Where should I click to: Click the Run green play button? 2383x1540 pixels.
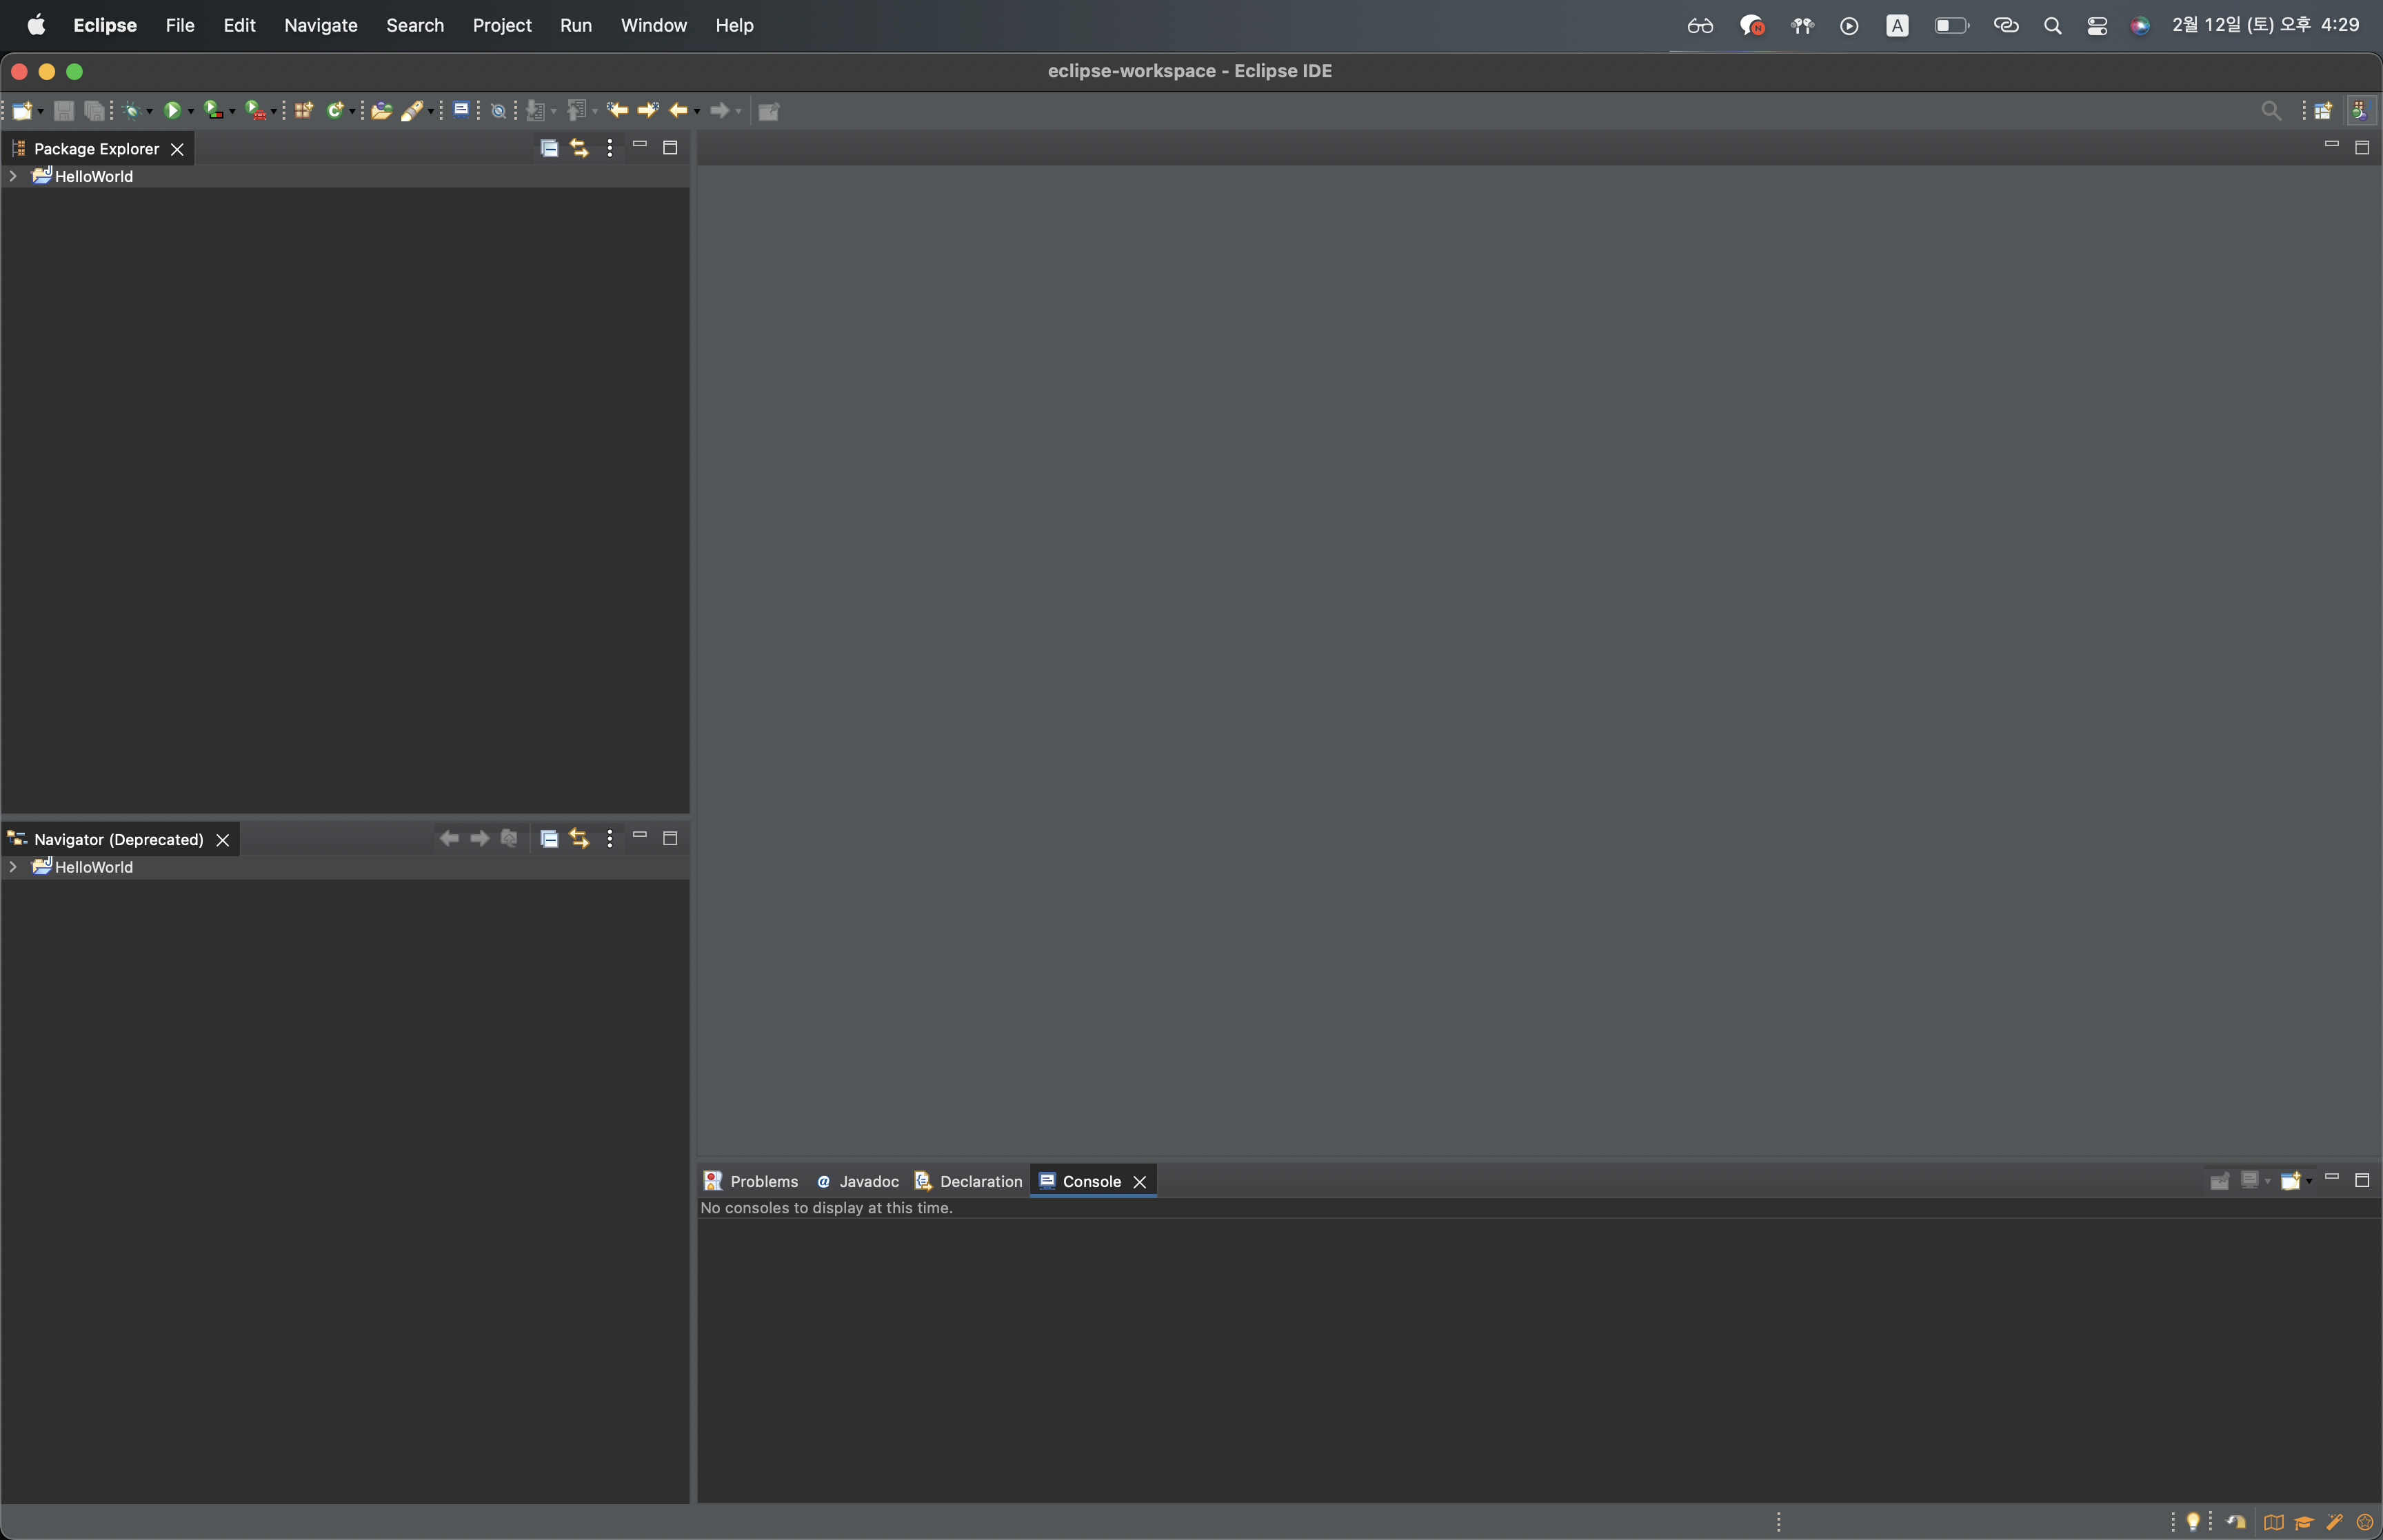172,111
